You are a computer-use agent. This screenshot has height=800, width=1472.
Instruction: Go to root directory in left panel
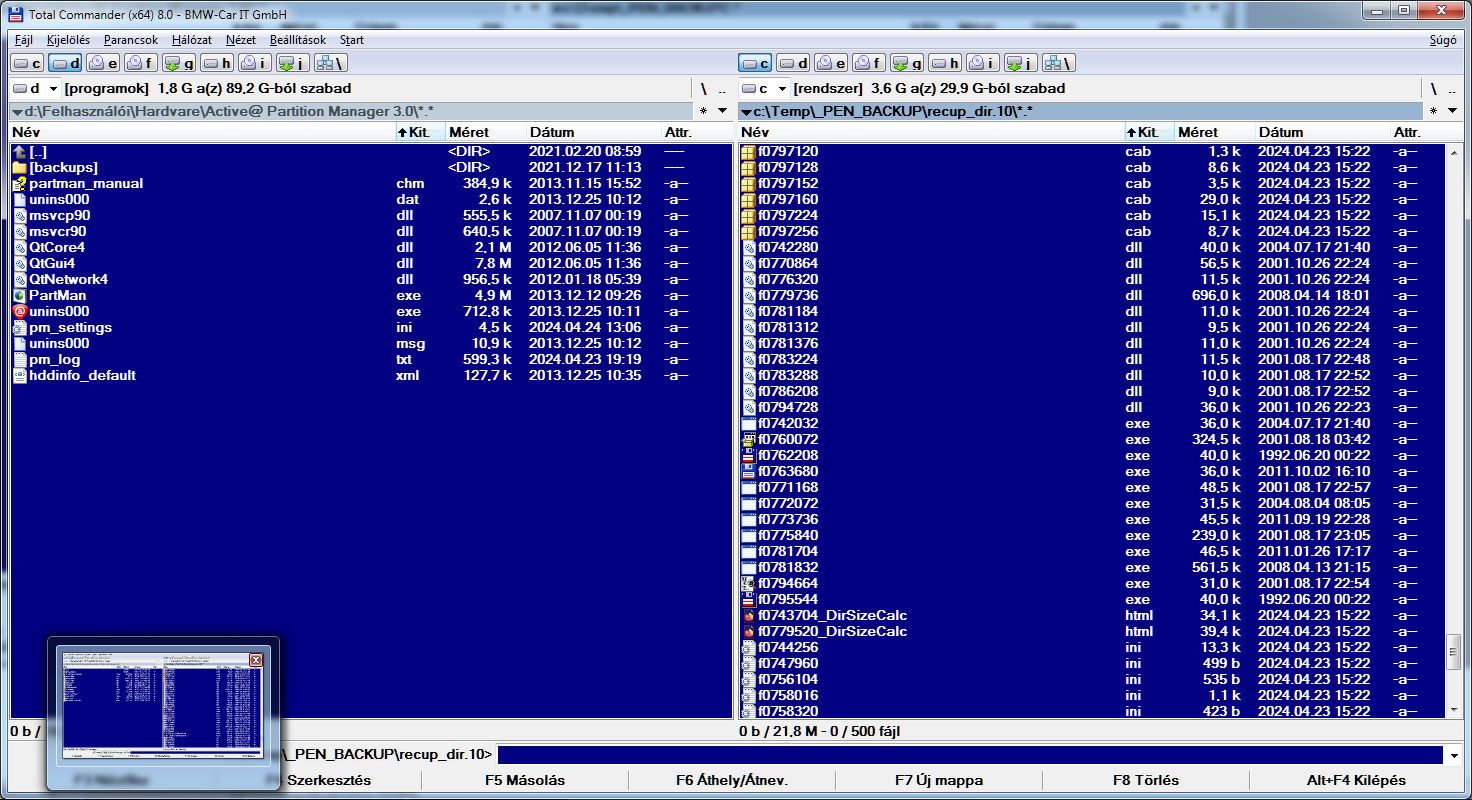(703, 89)
